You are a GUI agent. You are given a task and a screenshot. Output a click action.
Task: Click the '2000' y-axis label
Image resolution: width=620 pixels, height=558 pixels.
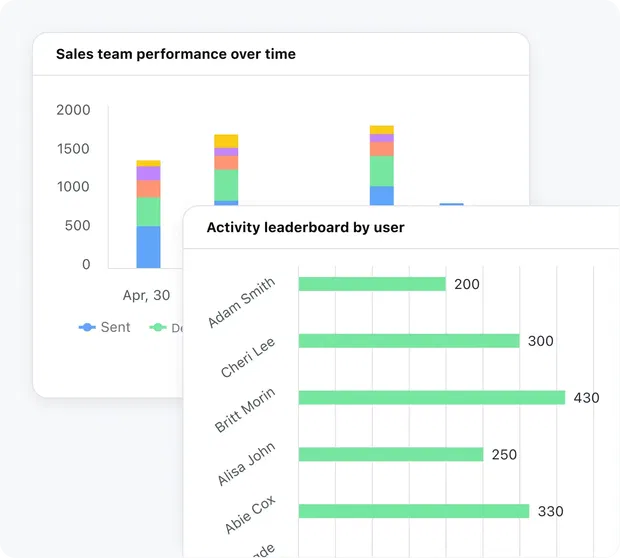(x=73, y=110)
